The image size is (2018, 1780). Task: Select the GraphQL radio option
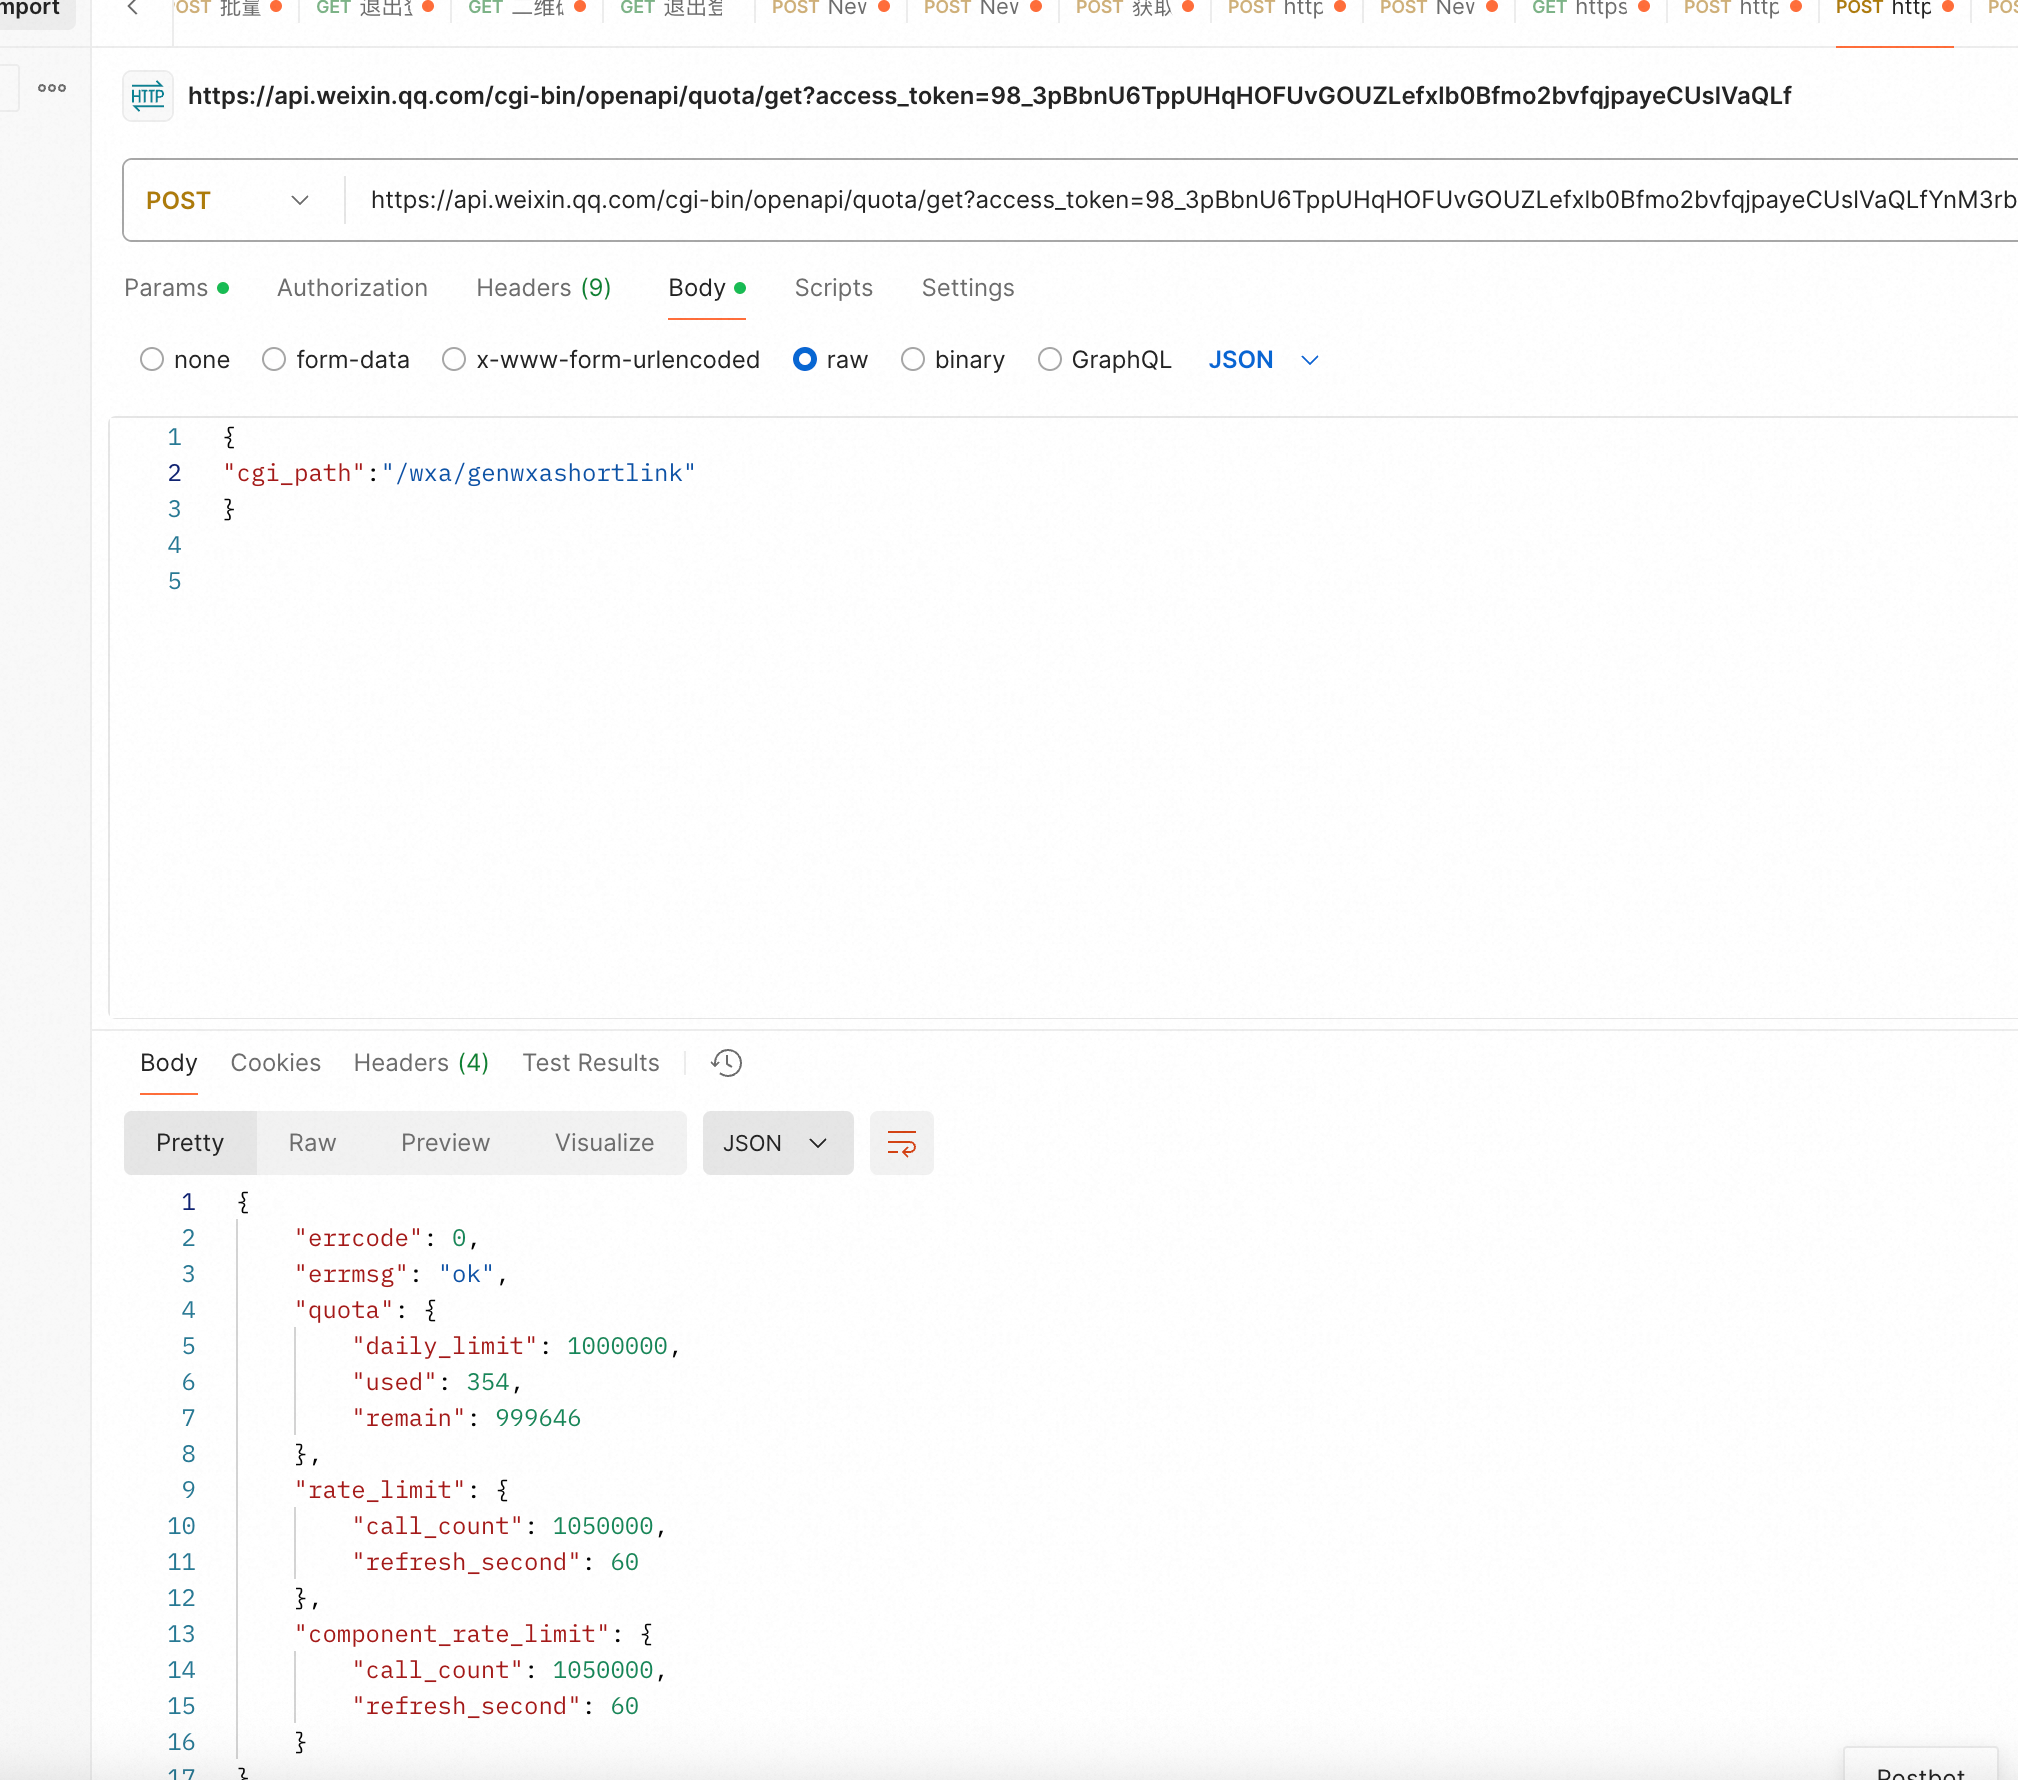(1049, 360)
